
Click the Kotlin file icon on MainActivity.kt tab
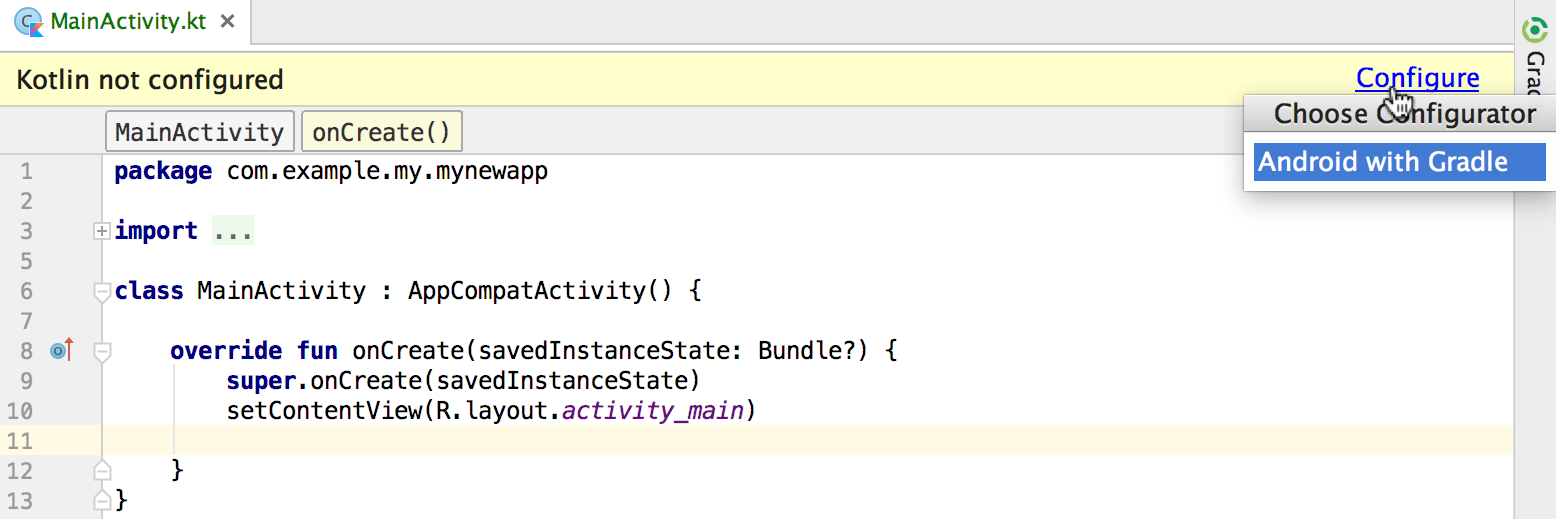28,22
